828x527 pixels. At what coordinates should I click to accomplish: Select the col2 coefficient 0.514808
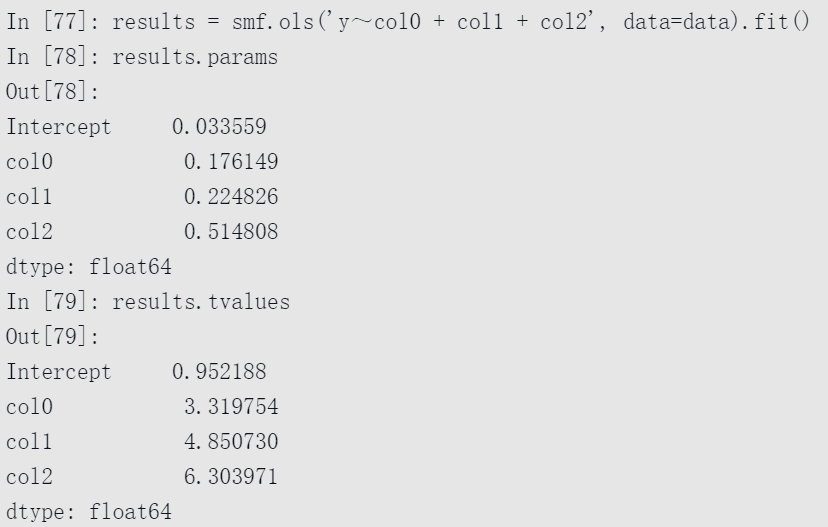(231, 231)
